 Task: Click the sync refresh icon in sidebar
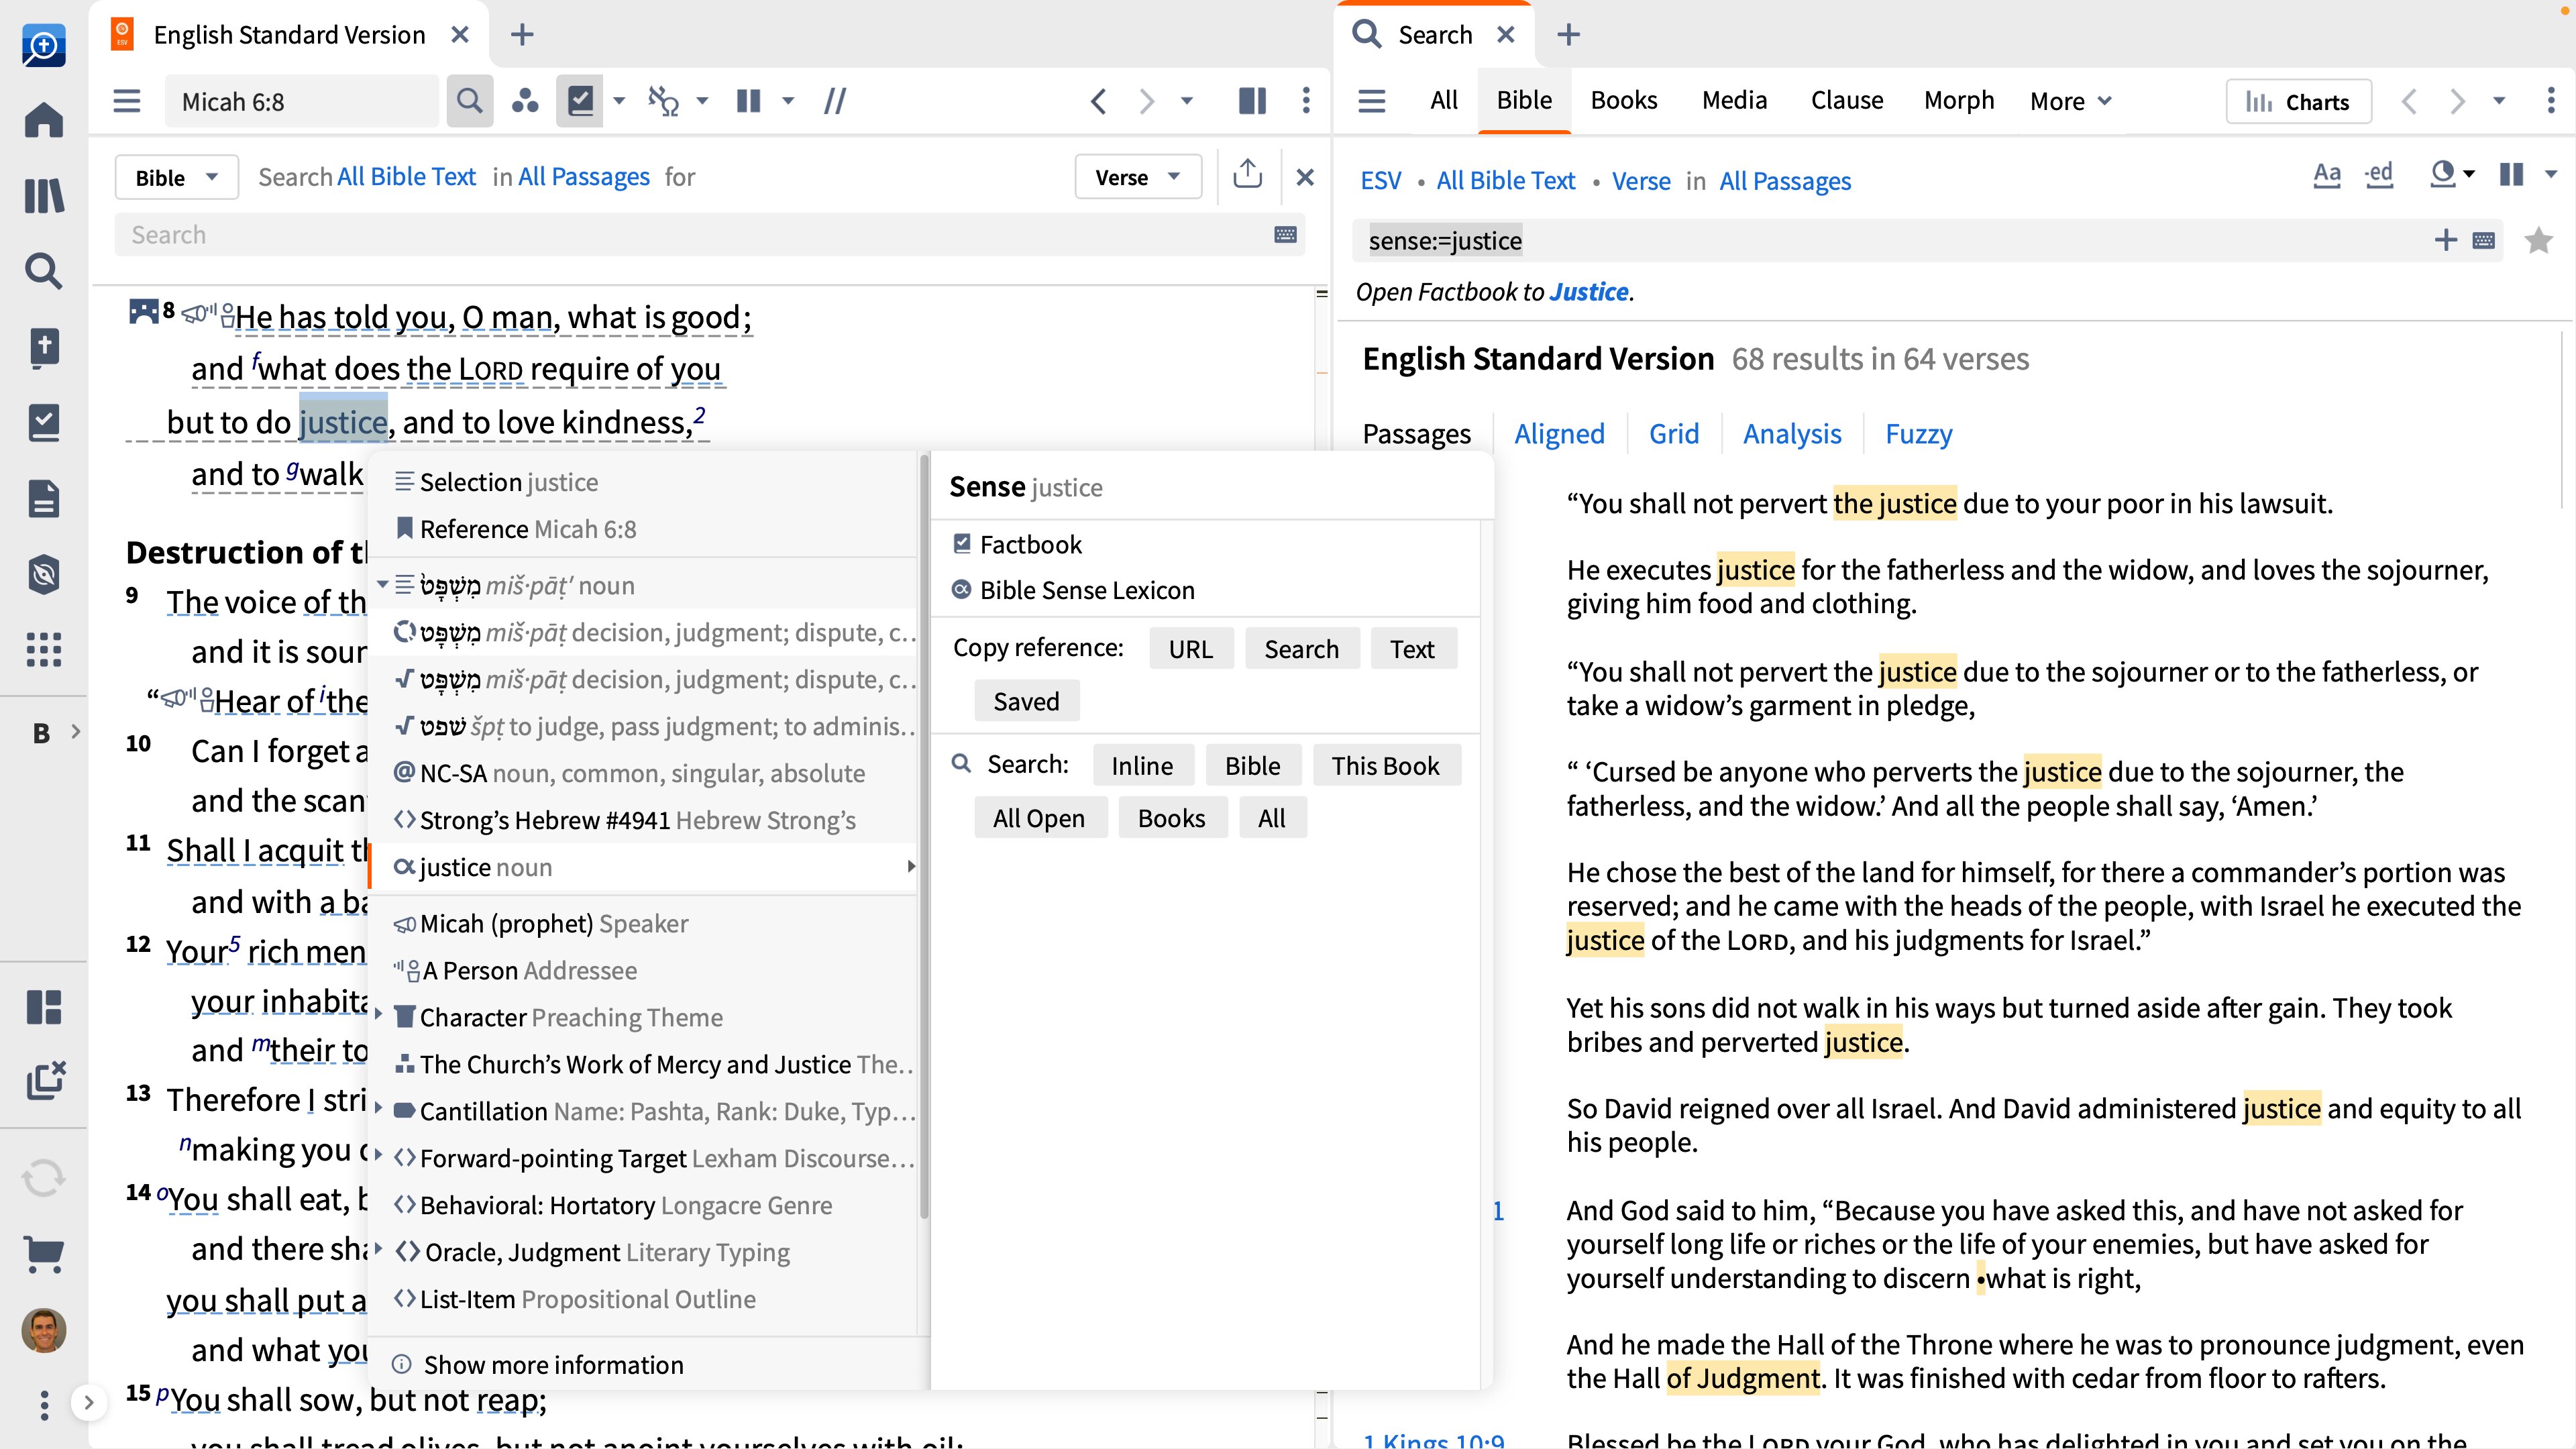(x=43, y=1178)
